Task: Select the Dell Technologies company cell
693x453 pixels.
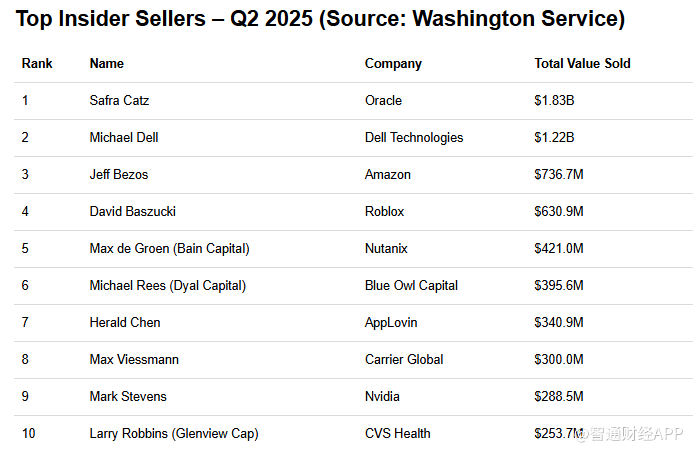Action: click(x=414, y=138)
